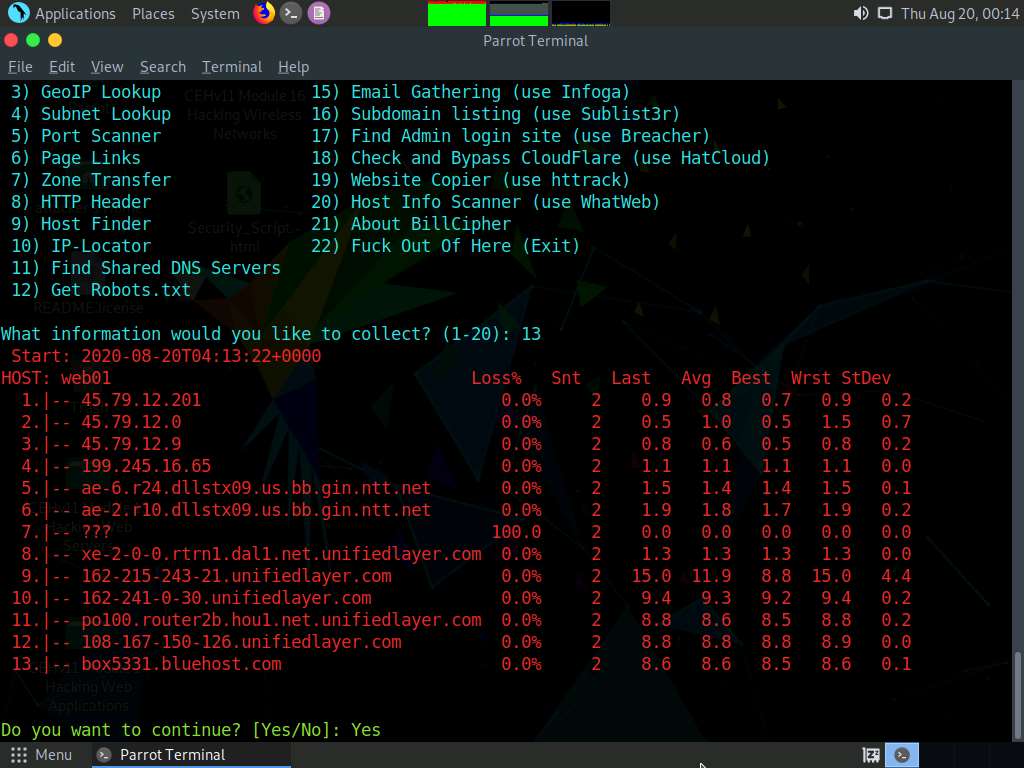1024x768 pixels.
Task: Click hop 4 address 199.245.16.65
Action: pyautogui.click(x=146, y=466)
